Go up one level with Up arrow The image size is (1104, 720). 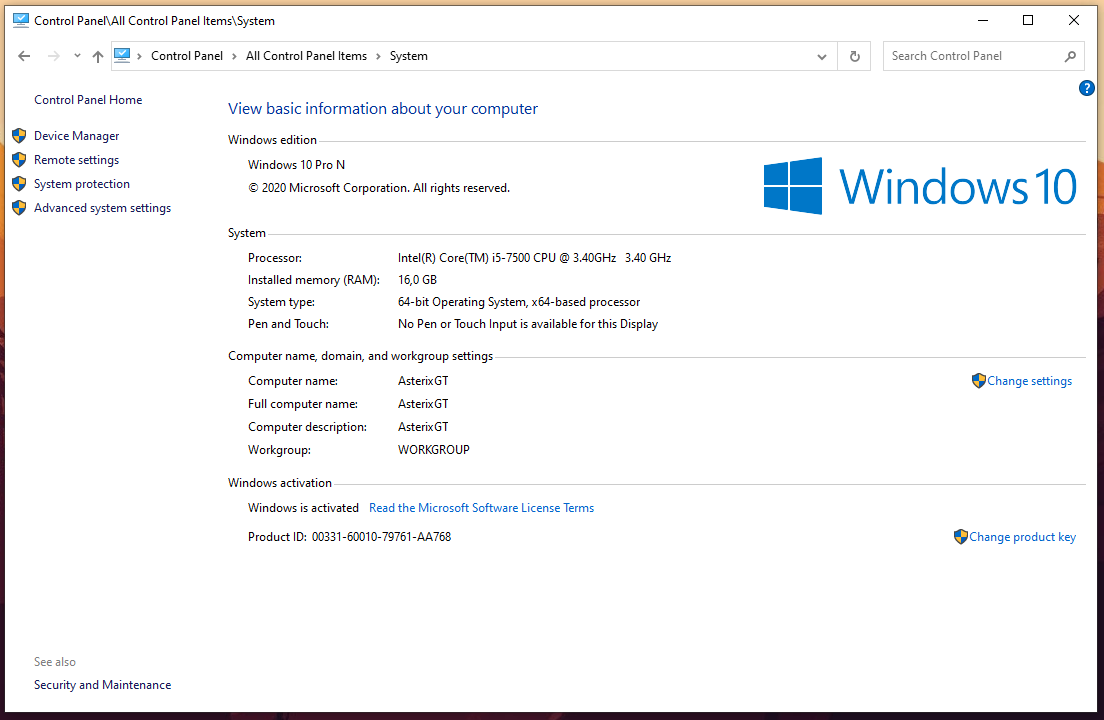point(98,56)
